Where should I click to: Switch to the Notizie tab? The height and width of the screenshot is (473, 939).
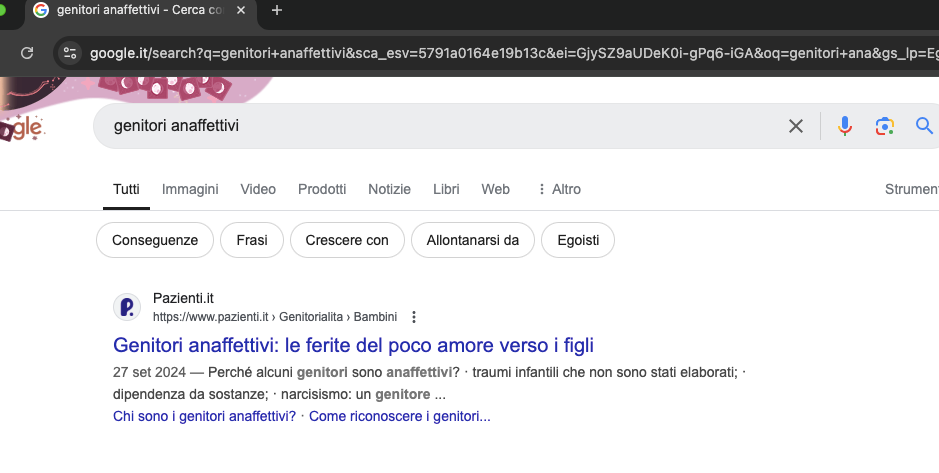(389, 189)
